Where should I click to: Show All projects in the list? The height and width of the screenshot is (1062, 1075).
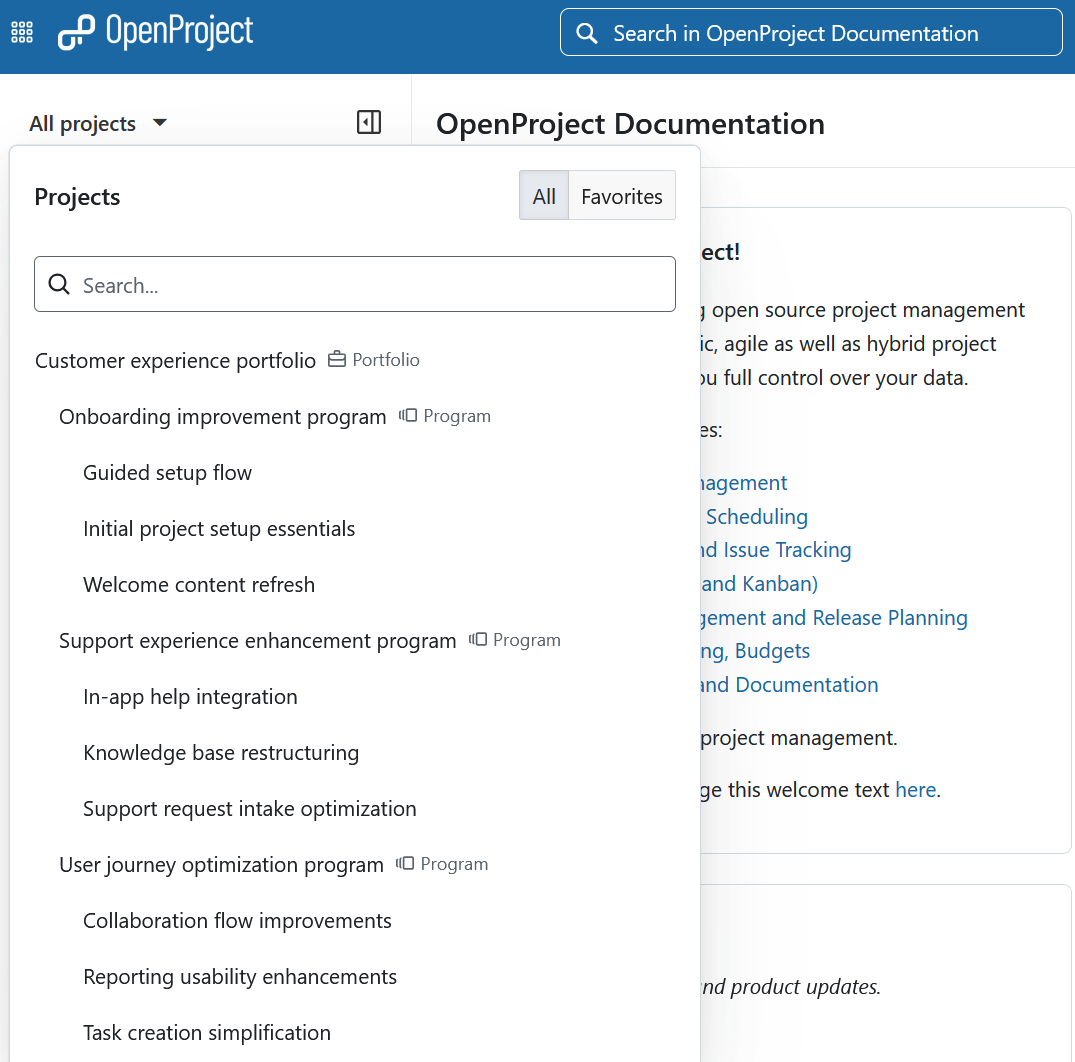tap(544, 196)
